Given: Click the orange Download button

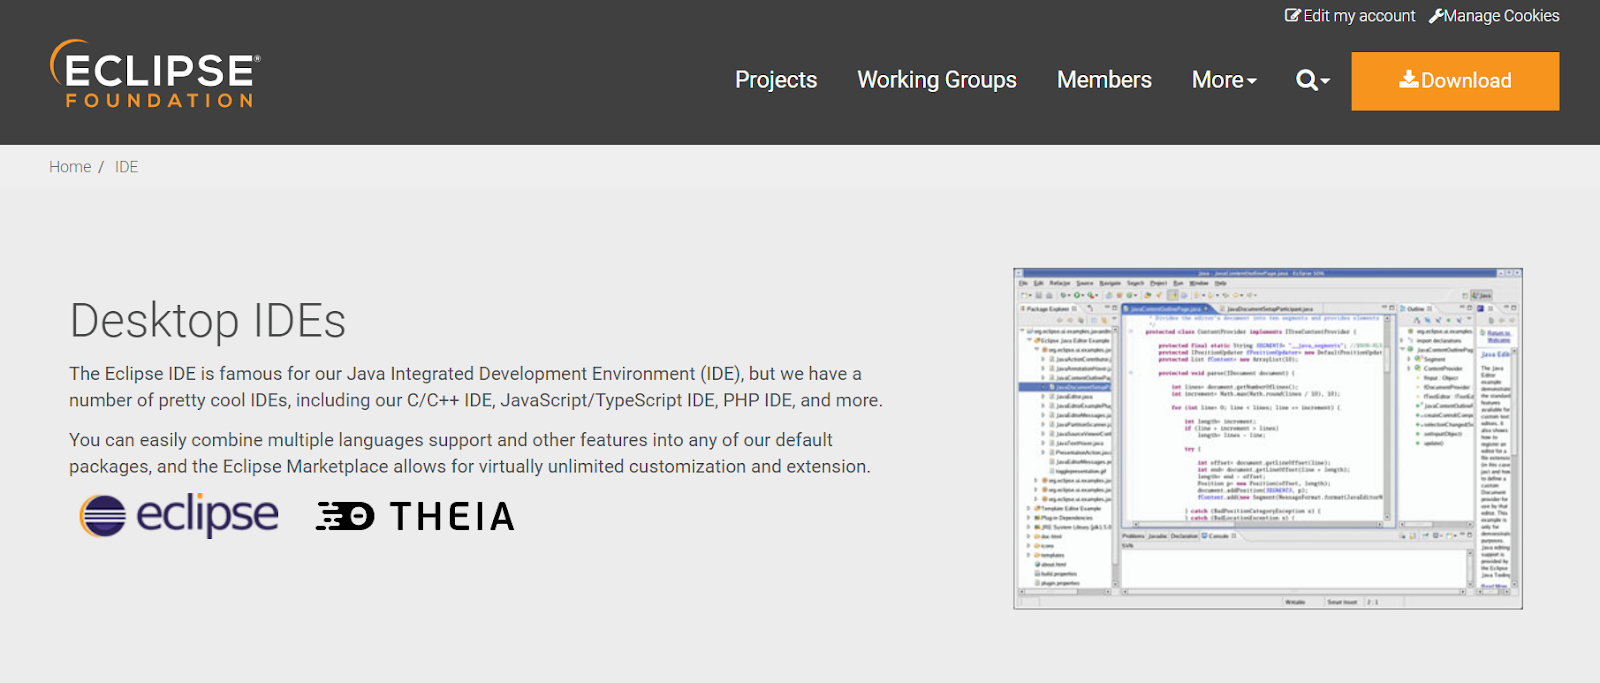Looking at the screenshot, I should point(1455,81).
